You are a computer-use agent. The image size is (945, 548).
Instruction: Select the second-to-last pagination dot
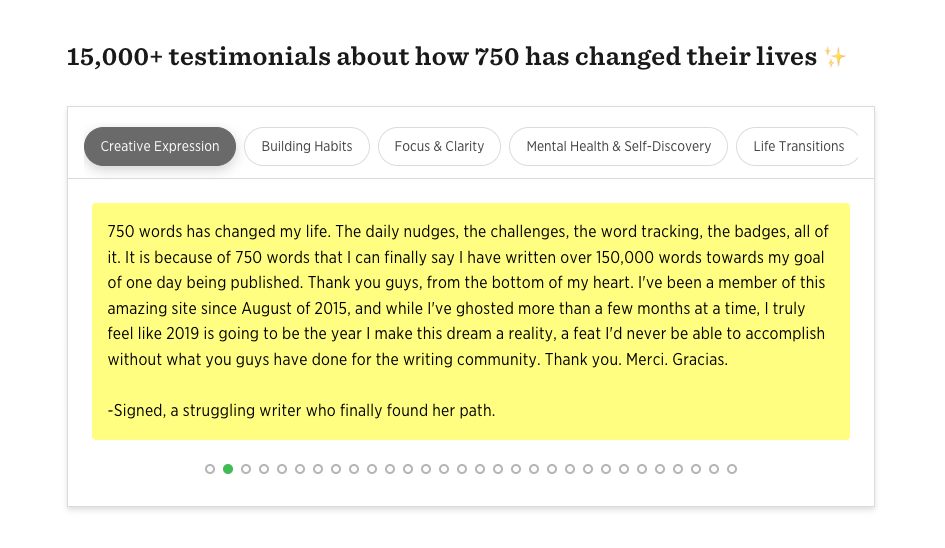point(714,469)
